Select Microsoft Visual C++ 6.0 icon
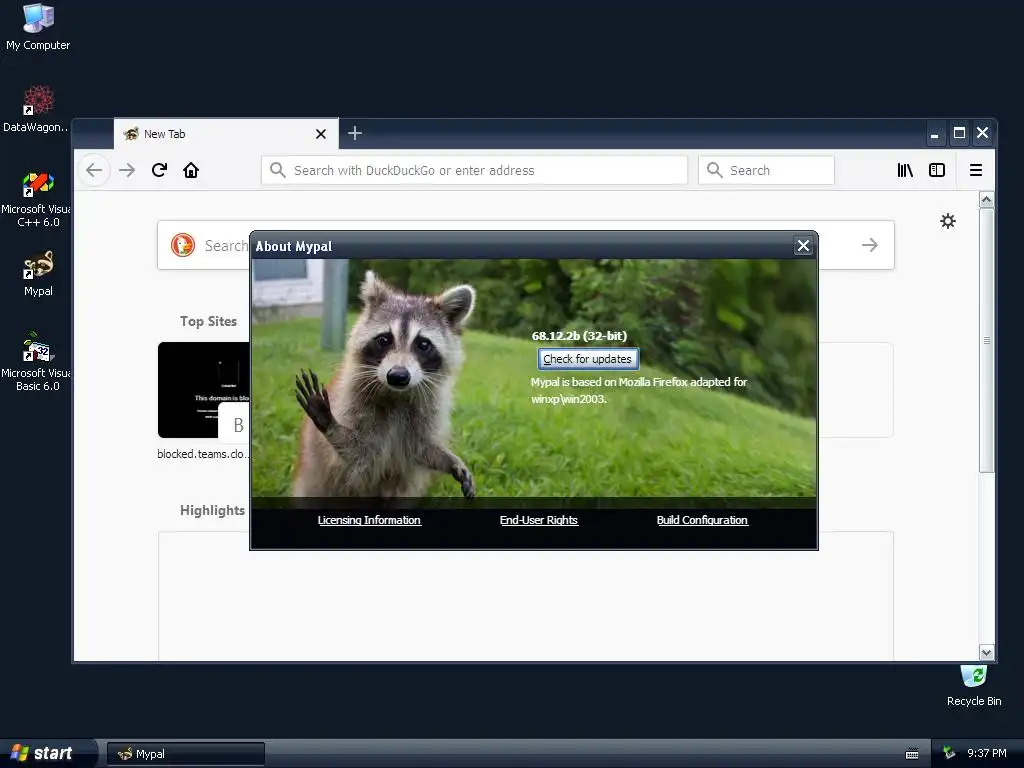This screenshot has height=768, width=1024. click(37, 200)
